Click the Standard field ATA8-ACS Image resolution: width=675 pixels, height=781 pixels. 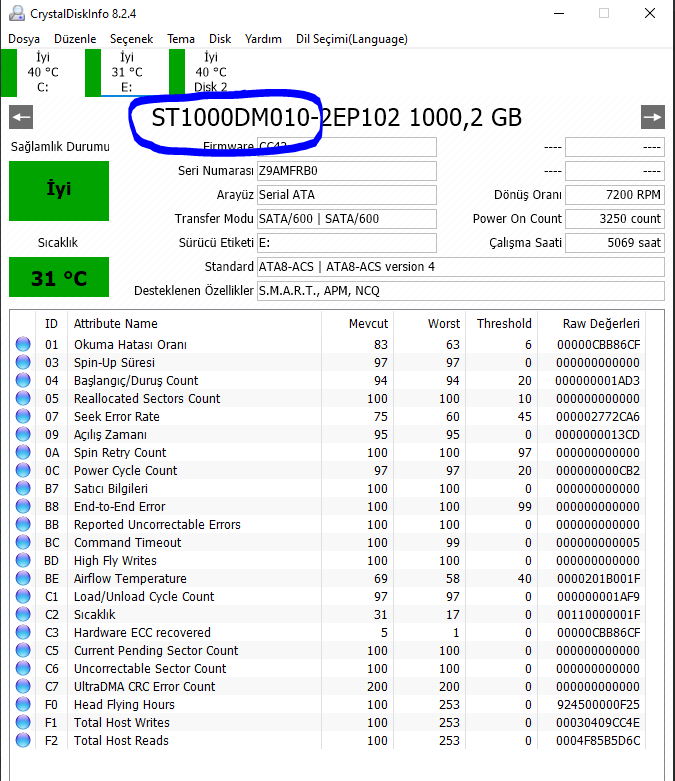(x=461, y=266)
